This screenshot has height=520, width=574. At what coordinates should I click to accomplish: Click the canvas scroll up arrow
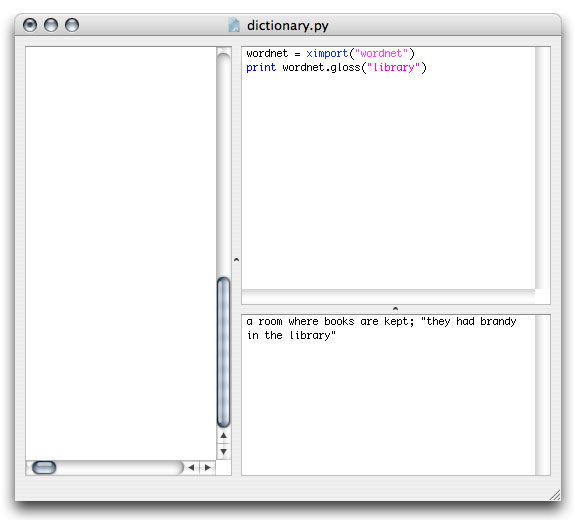tap(224, 435)
